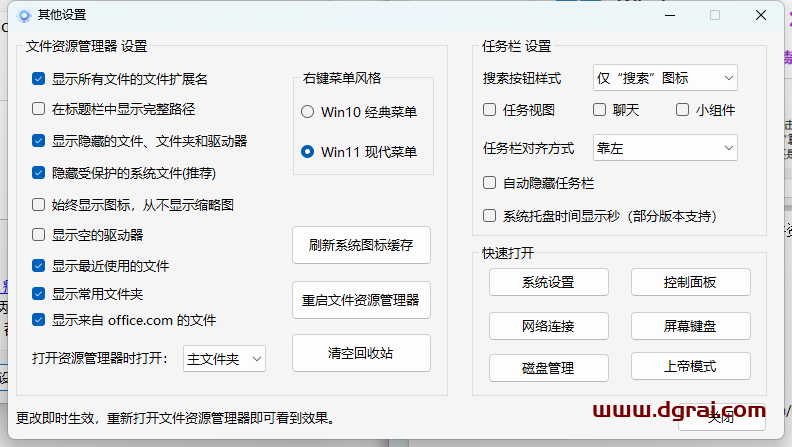Click 重启文件资源管理器 button
This screenshot has height=447, width=792.
pyautogui.click(x=361, y=300)
